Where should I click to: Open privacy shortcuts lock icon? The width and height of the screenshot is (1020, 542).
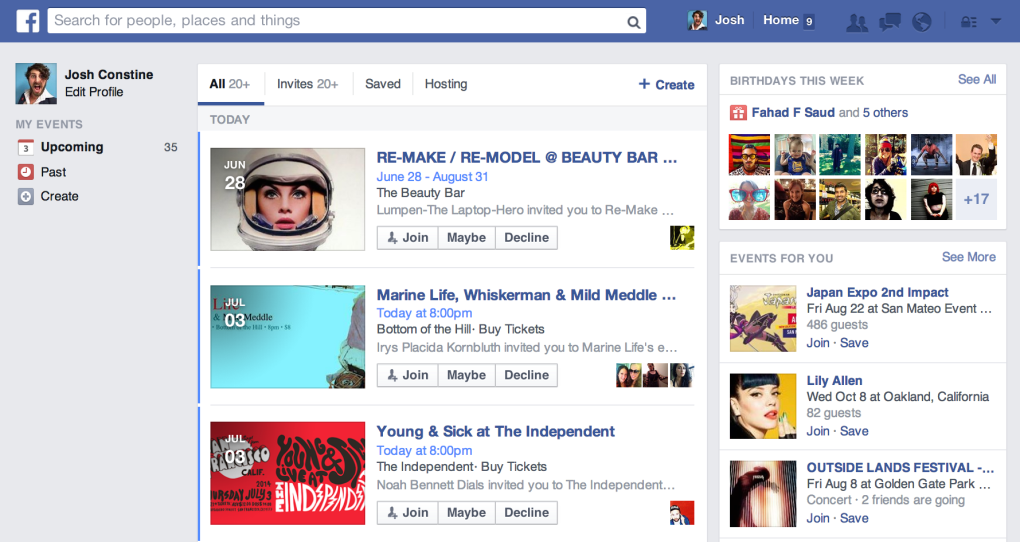point(969,22)
